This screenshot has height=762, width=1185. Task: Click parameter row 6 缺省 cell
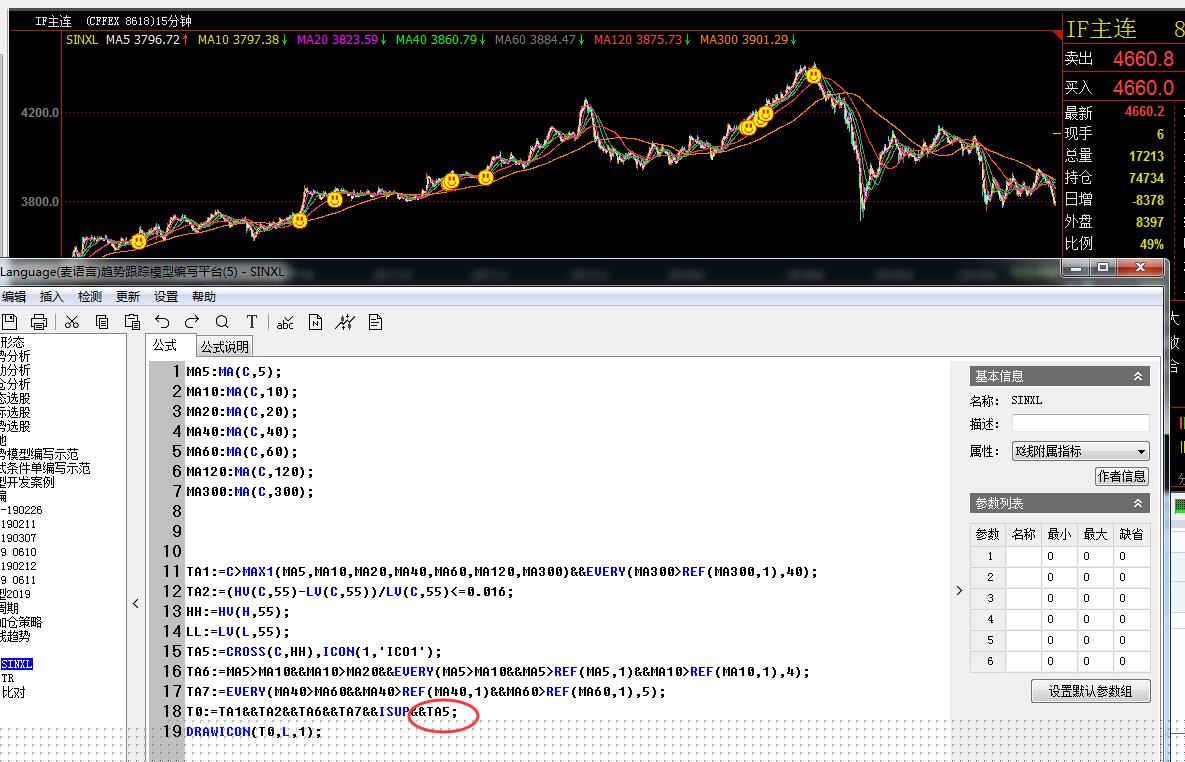(x=1131, y=661)
